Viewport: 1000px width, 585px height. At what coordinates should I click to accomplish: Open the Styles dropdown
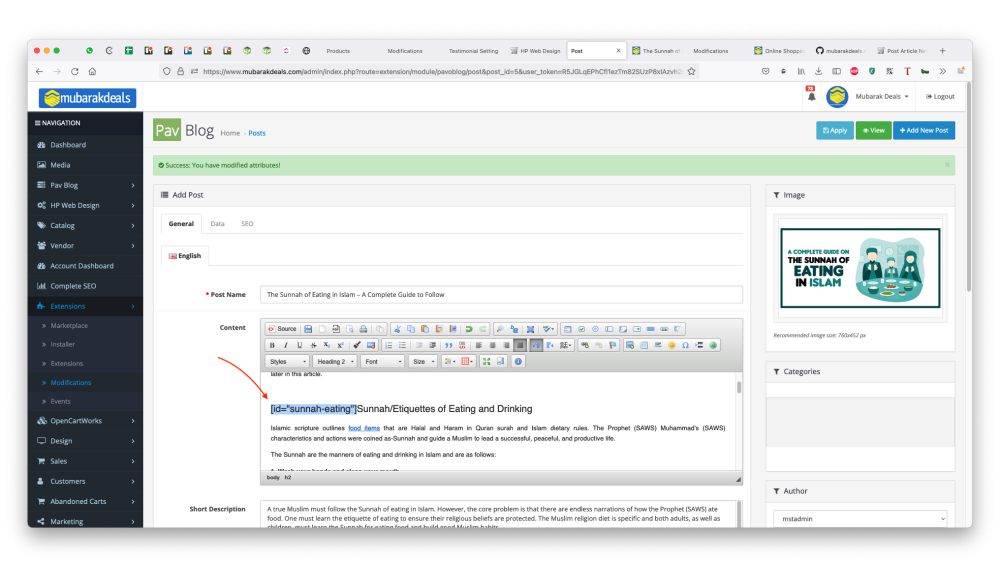287,361
